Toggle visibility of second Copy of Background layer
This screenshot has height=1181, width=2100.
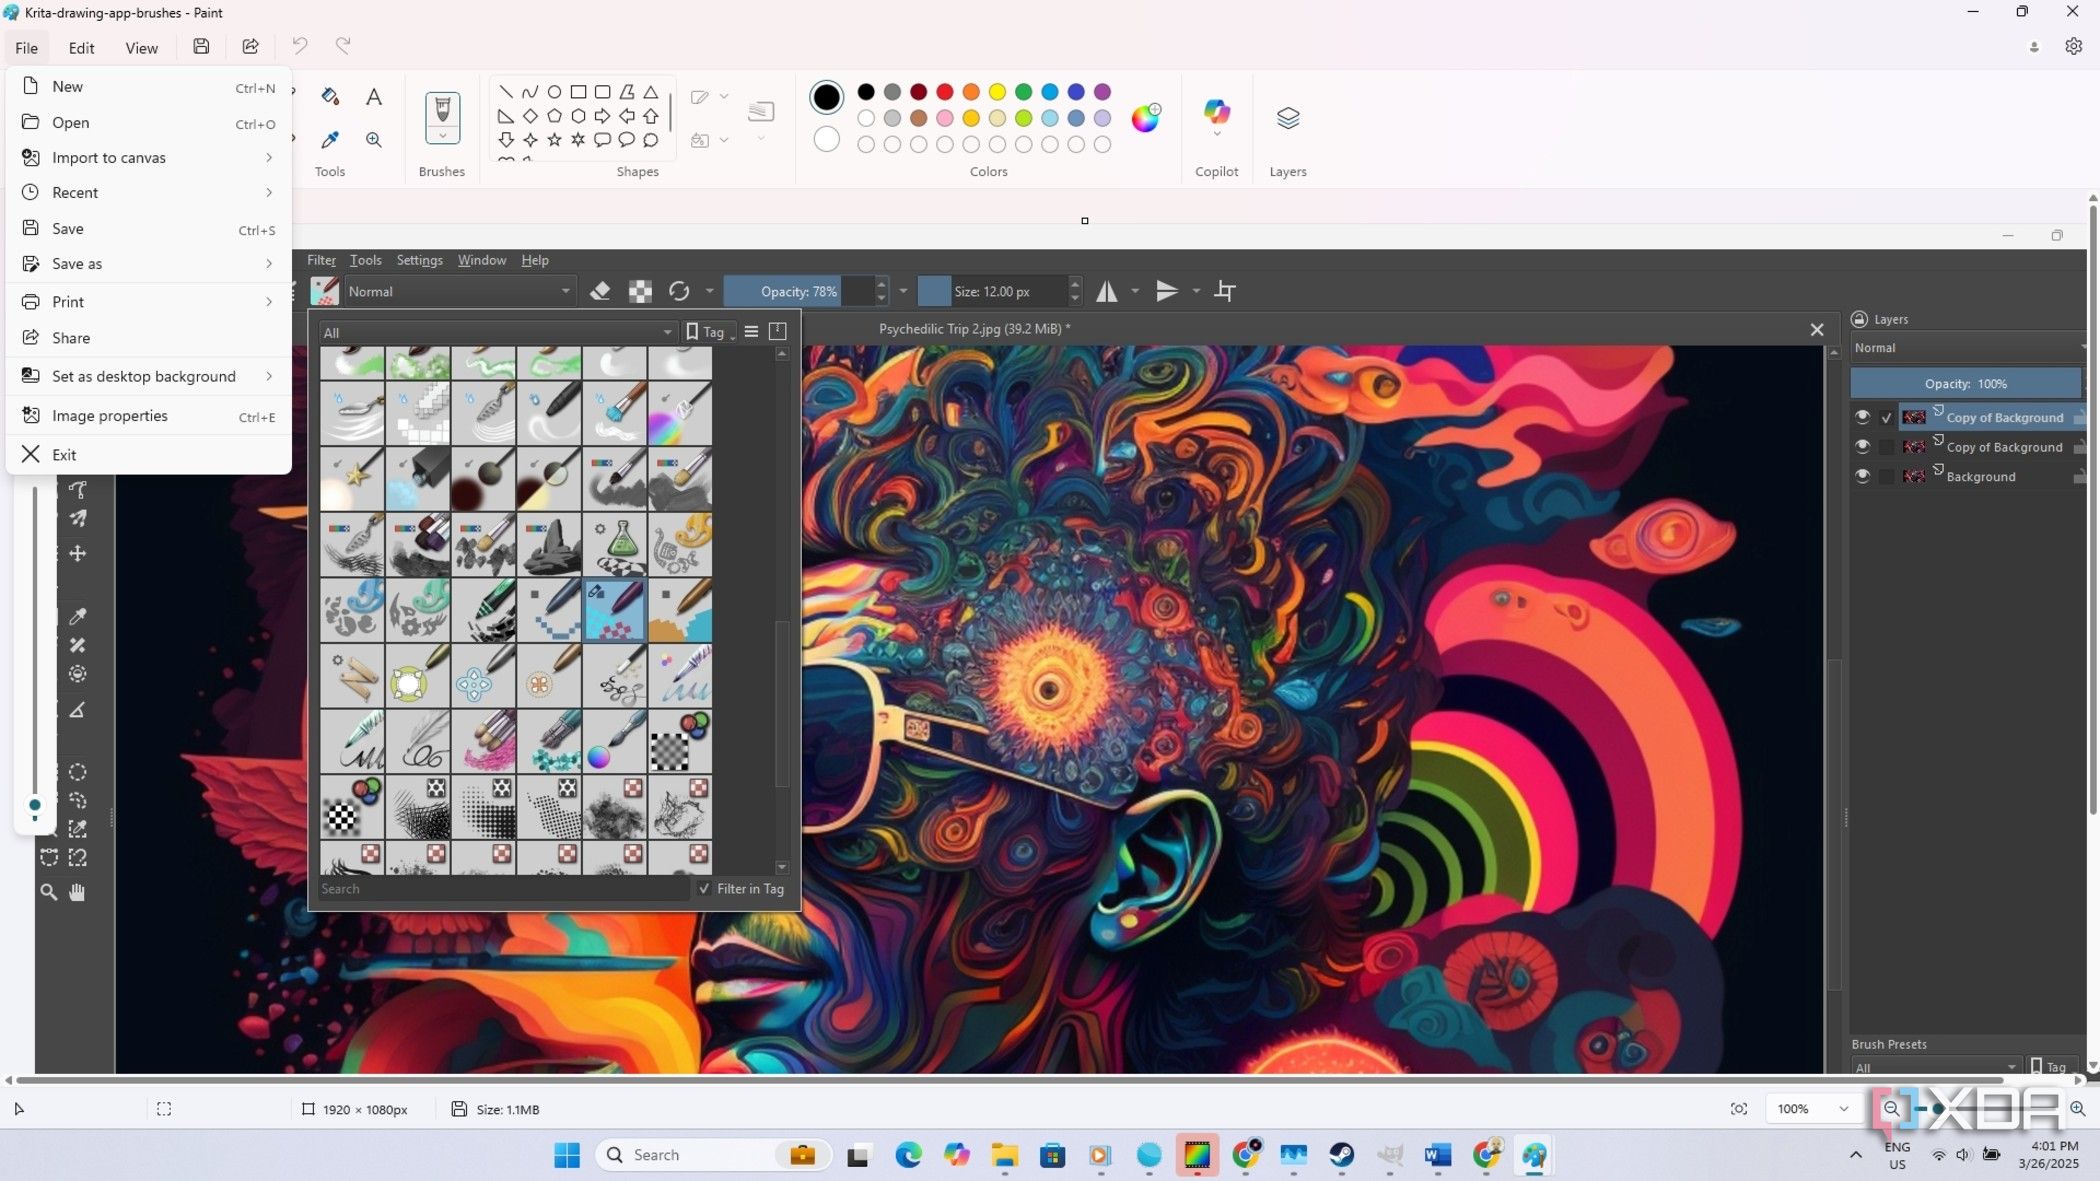1862,447
